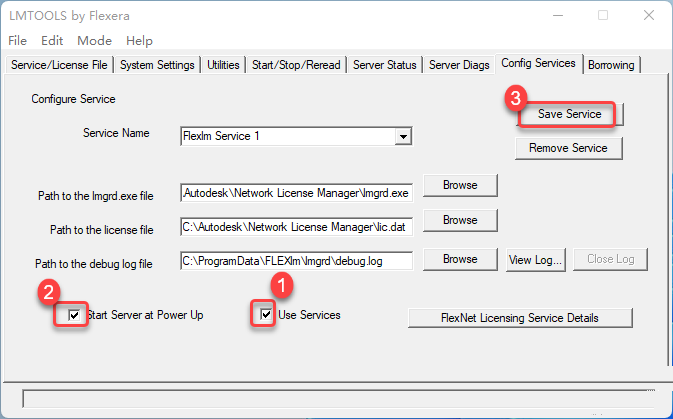Viewport: 673px width, 419px height.
Task: Toggle Start Server at Power Up checkbox
Action: [x=74, y=315]
